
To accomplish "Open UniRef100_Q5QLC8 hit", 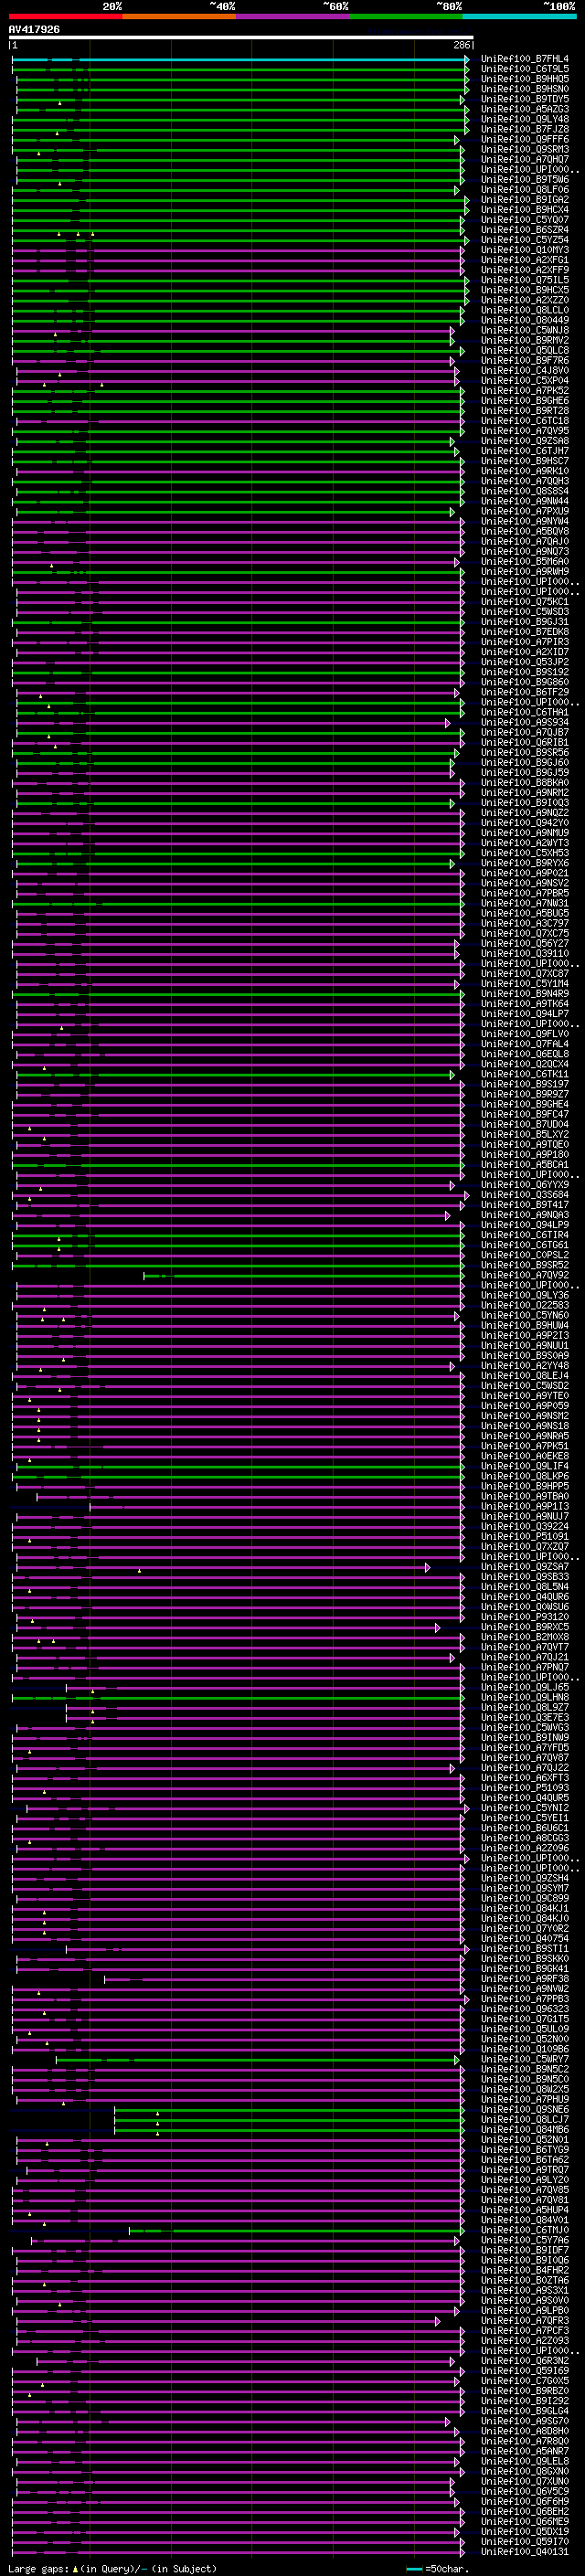I will (x=525, y=351).
